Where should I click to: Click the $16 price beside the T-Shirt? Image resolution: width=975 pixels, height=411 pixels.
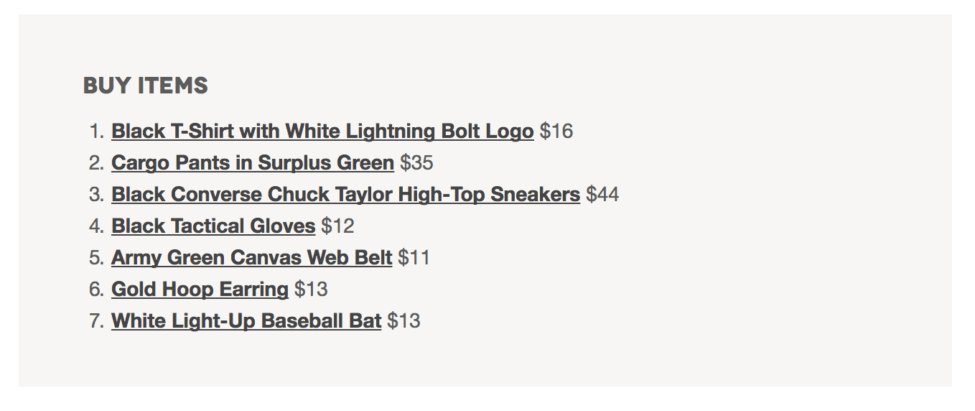(557, 131)
